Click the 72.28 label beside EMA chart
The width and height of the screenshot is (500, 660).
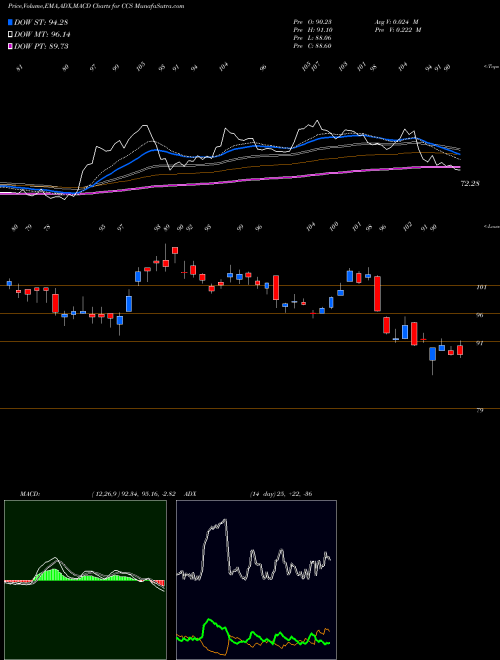pyautogui.click(x=471, y=184)
